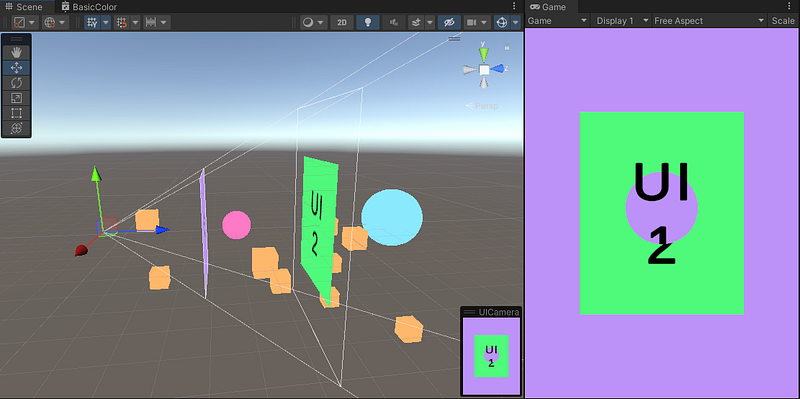Click the green Y axis cone on orientation gizmo
The height and width of the screenshot is (399, 800).
(x=484, y=54)
